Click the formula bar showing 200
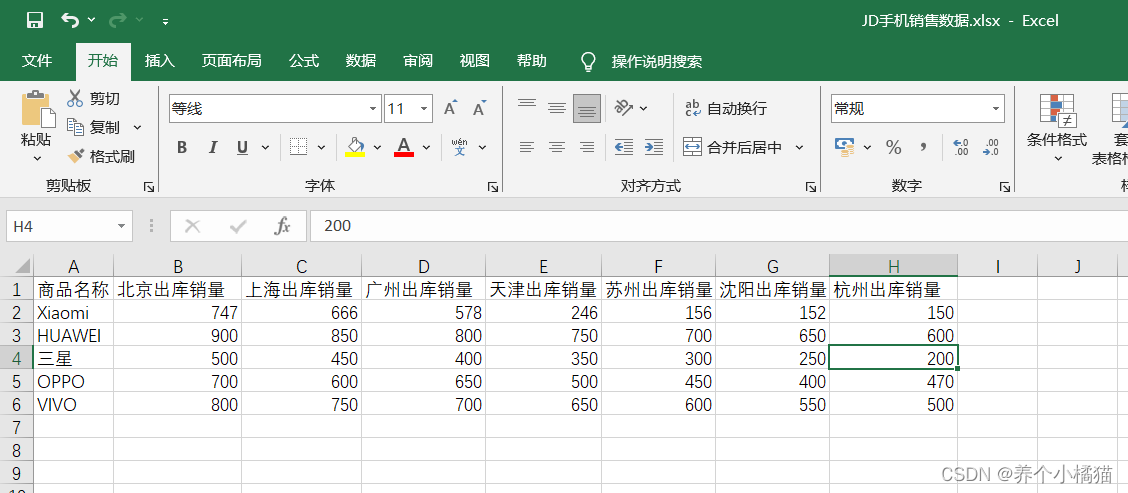Screen dimensions: 1128x493 tap(718, 226)
